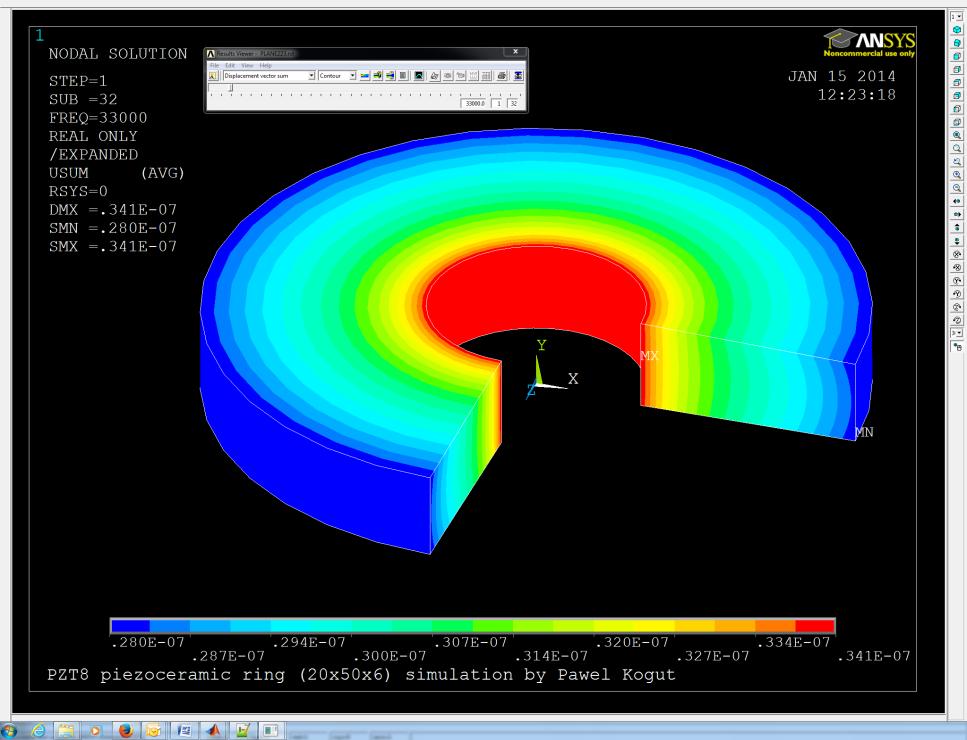Click the substep field showing 32

(x=514, y=103)
